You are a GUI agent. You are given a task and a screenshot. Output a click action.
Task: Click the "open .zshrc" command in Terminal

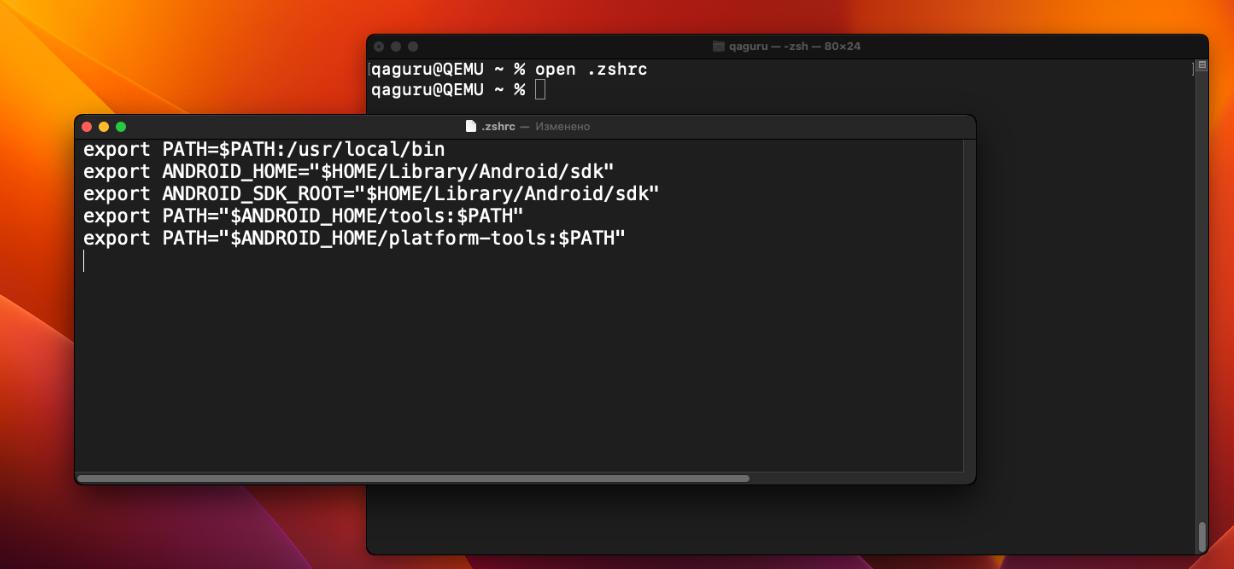click(x=591, y=69)
